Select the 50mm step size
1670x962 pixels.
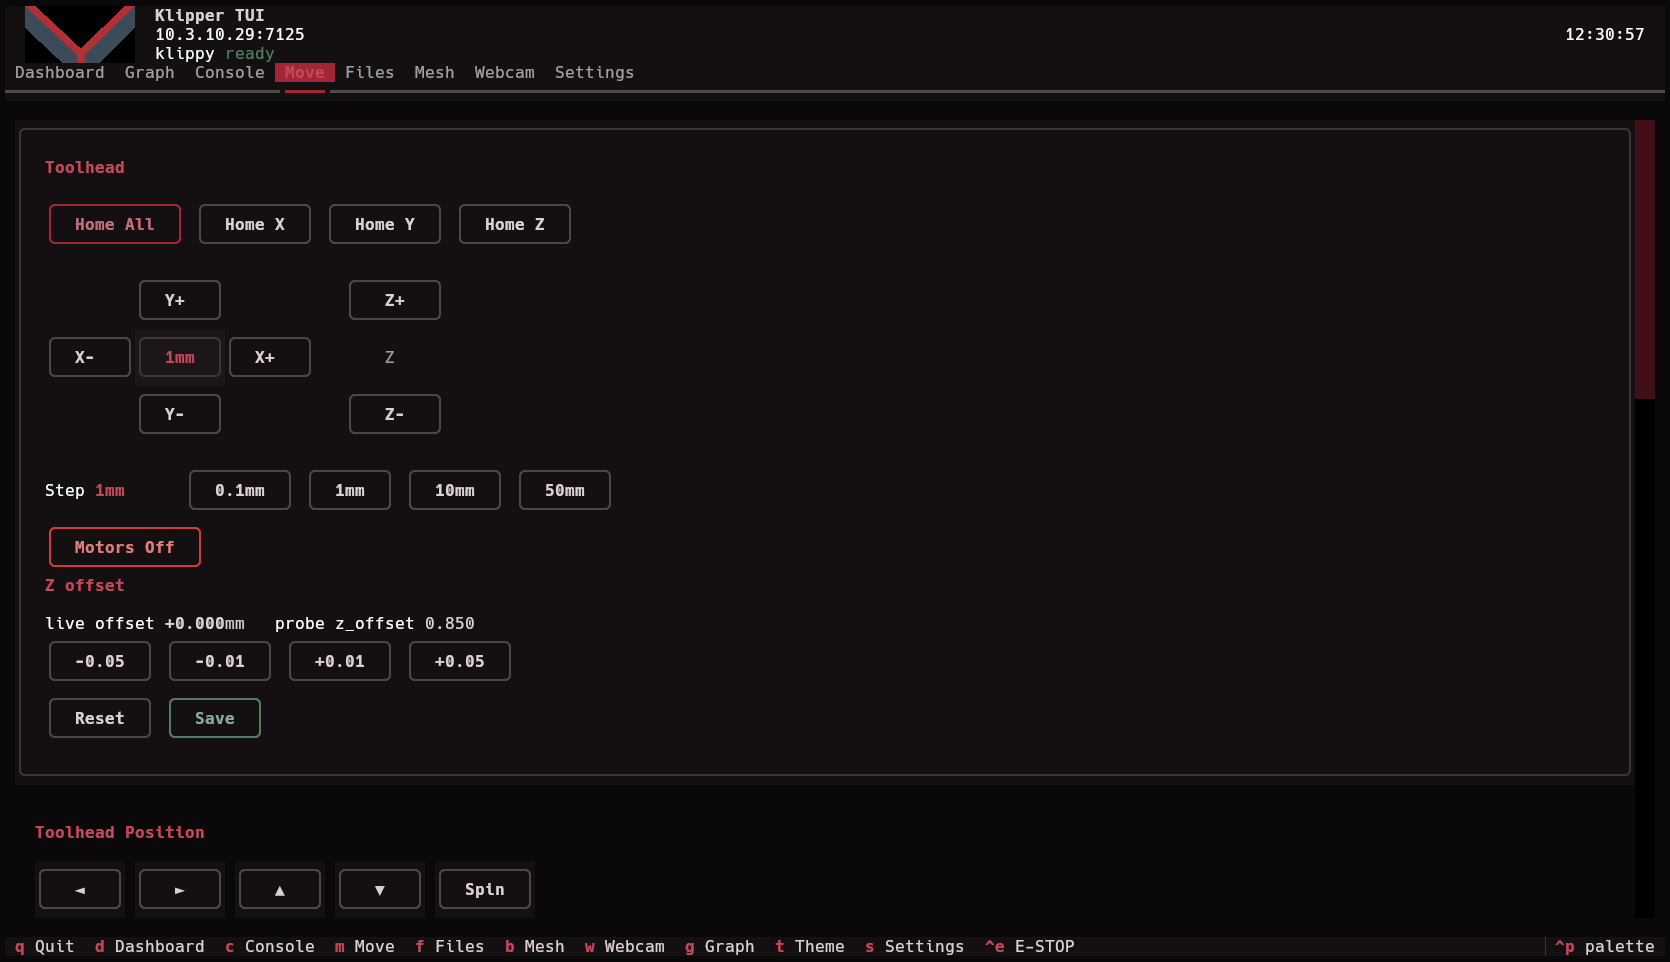point(565,490)
